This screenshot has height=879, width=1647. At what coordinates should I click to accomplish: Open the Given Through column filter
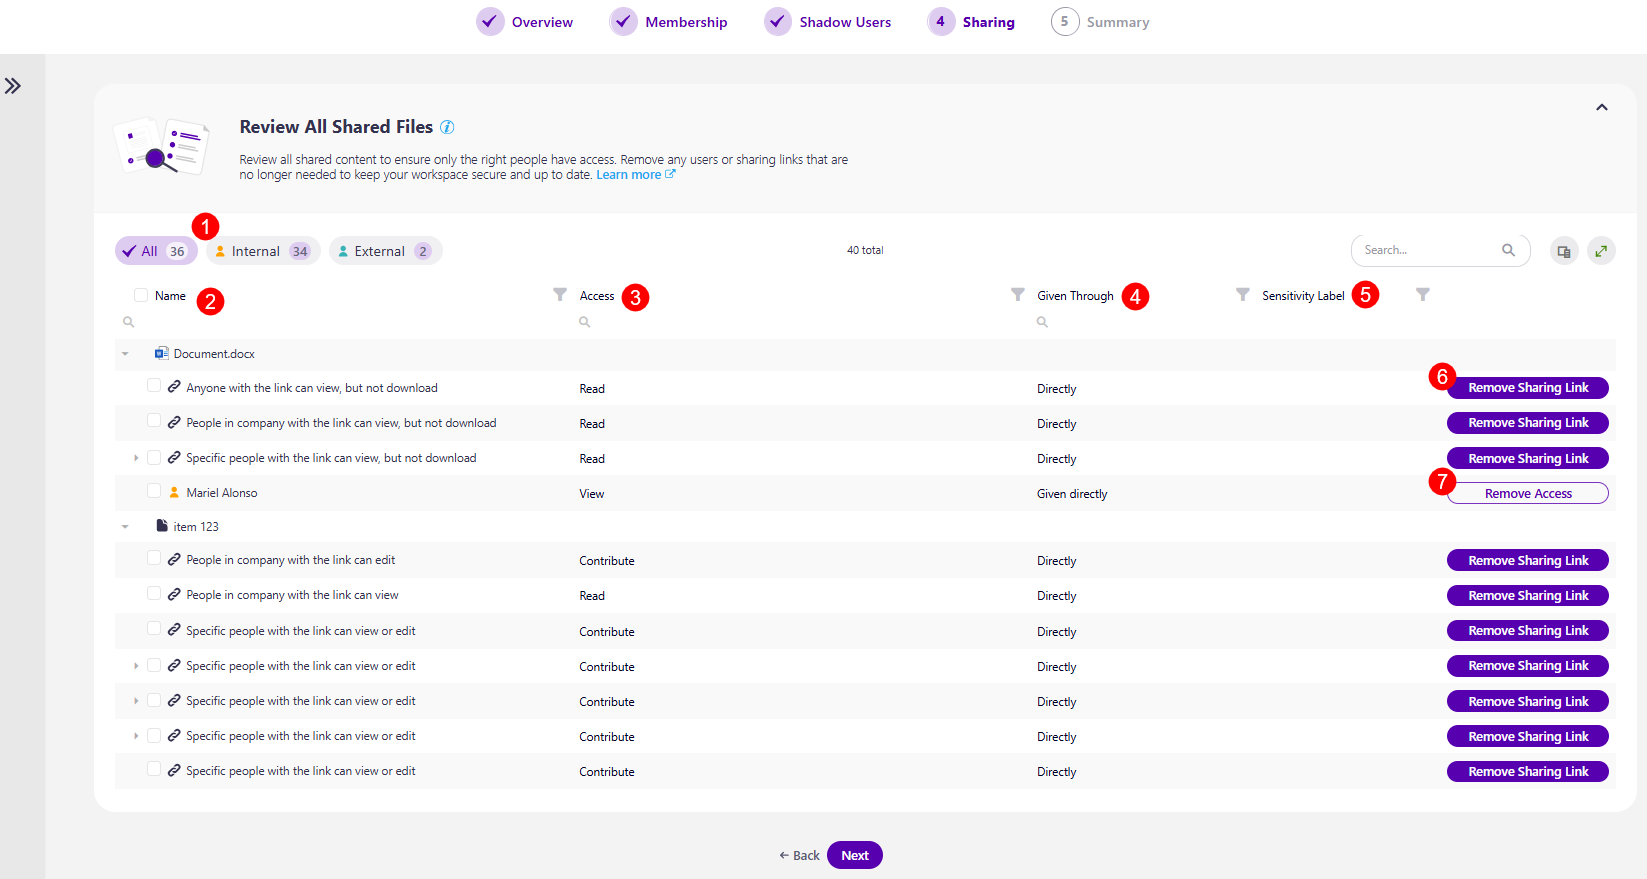click(x=1242, y=295)
